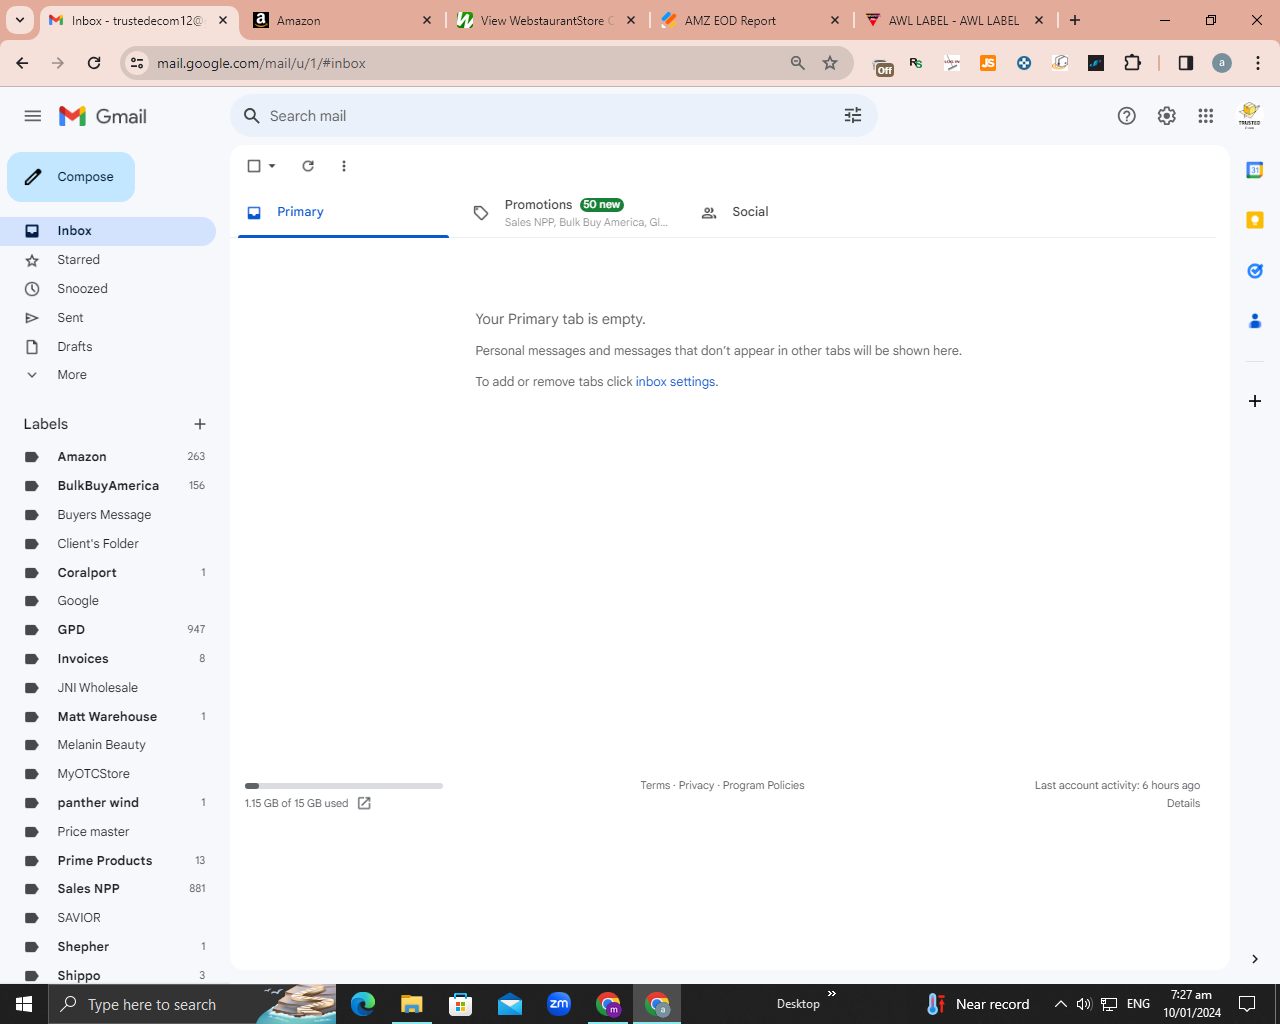
Task: Click the storage usage progress bar
Action: (344, 786)
